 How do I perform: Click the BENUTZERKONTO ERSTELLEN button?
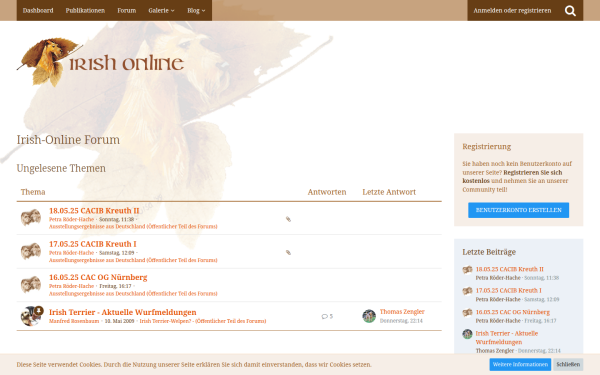(518, 210)
